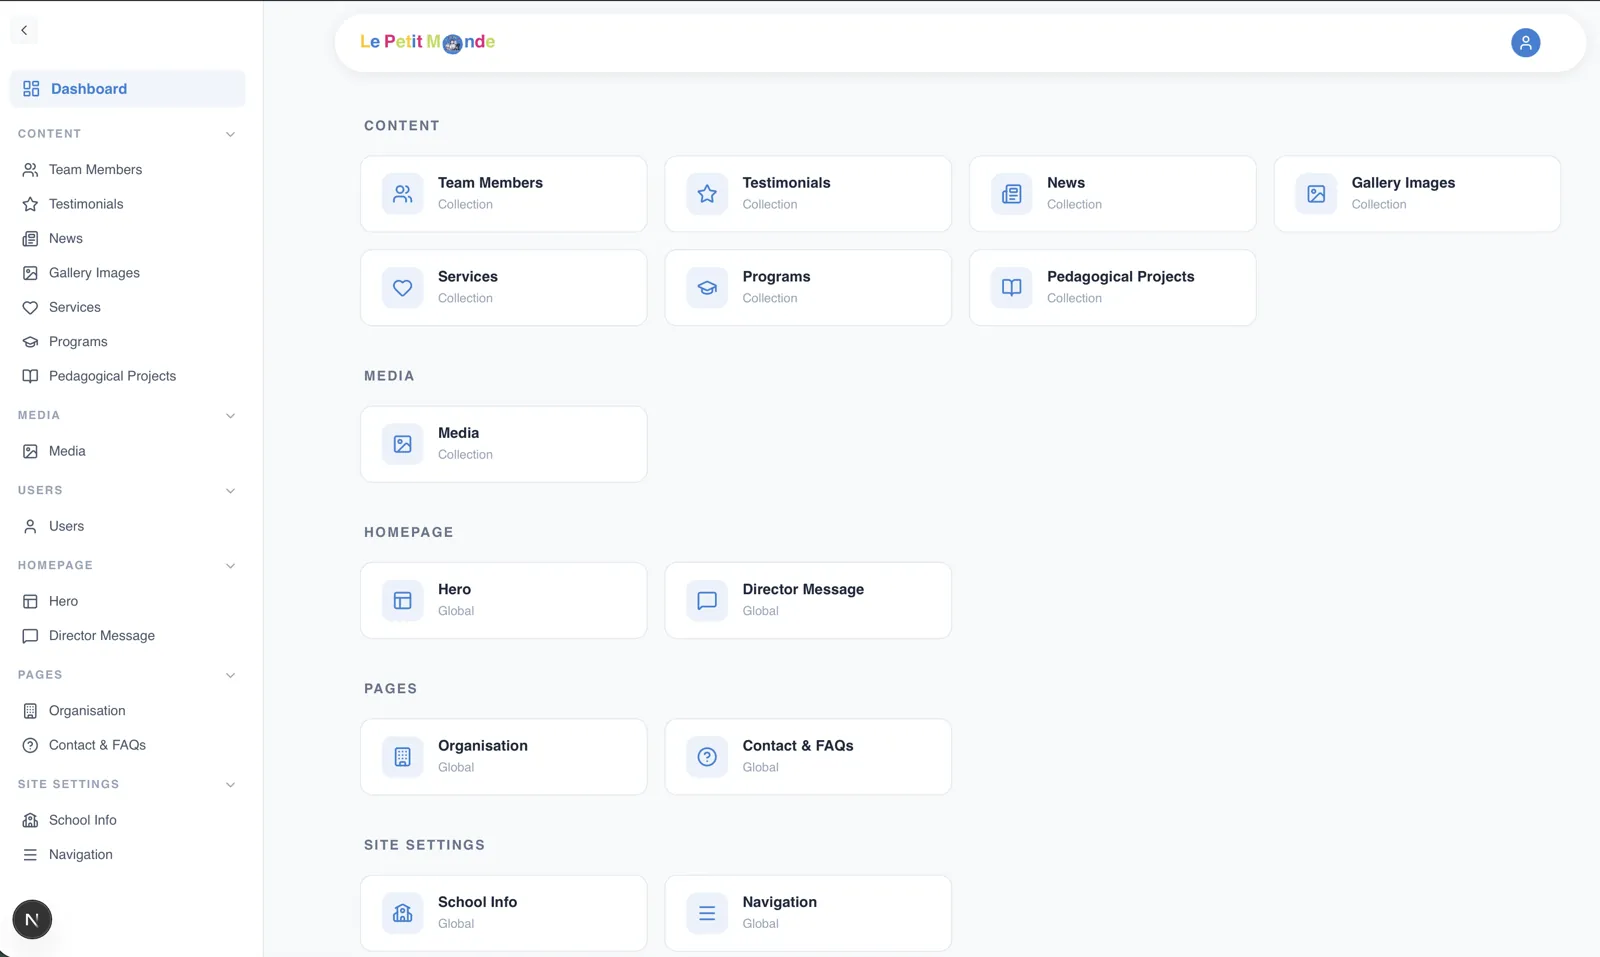Click the School Info card school icon
The image size is (1600, 957).
point(402,913)
